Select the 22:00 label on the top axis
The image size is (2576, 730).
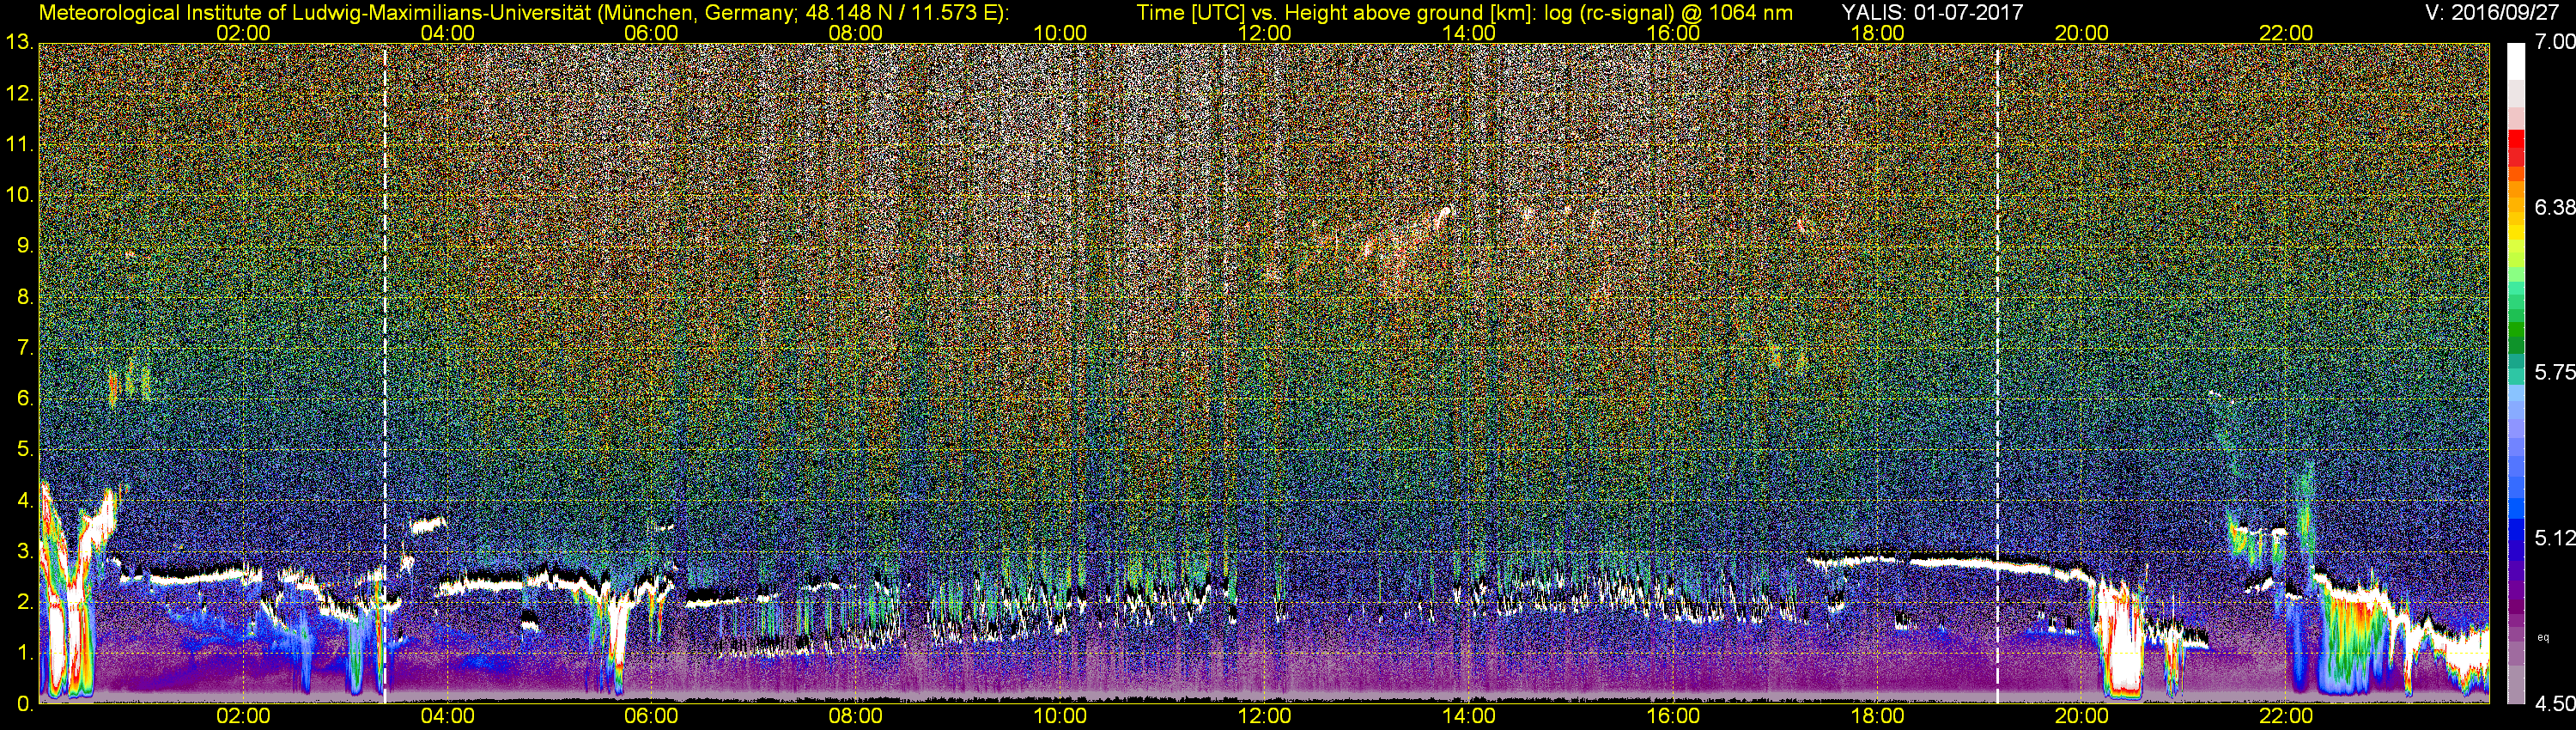coord(2286,33)
